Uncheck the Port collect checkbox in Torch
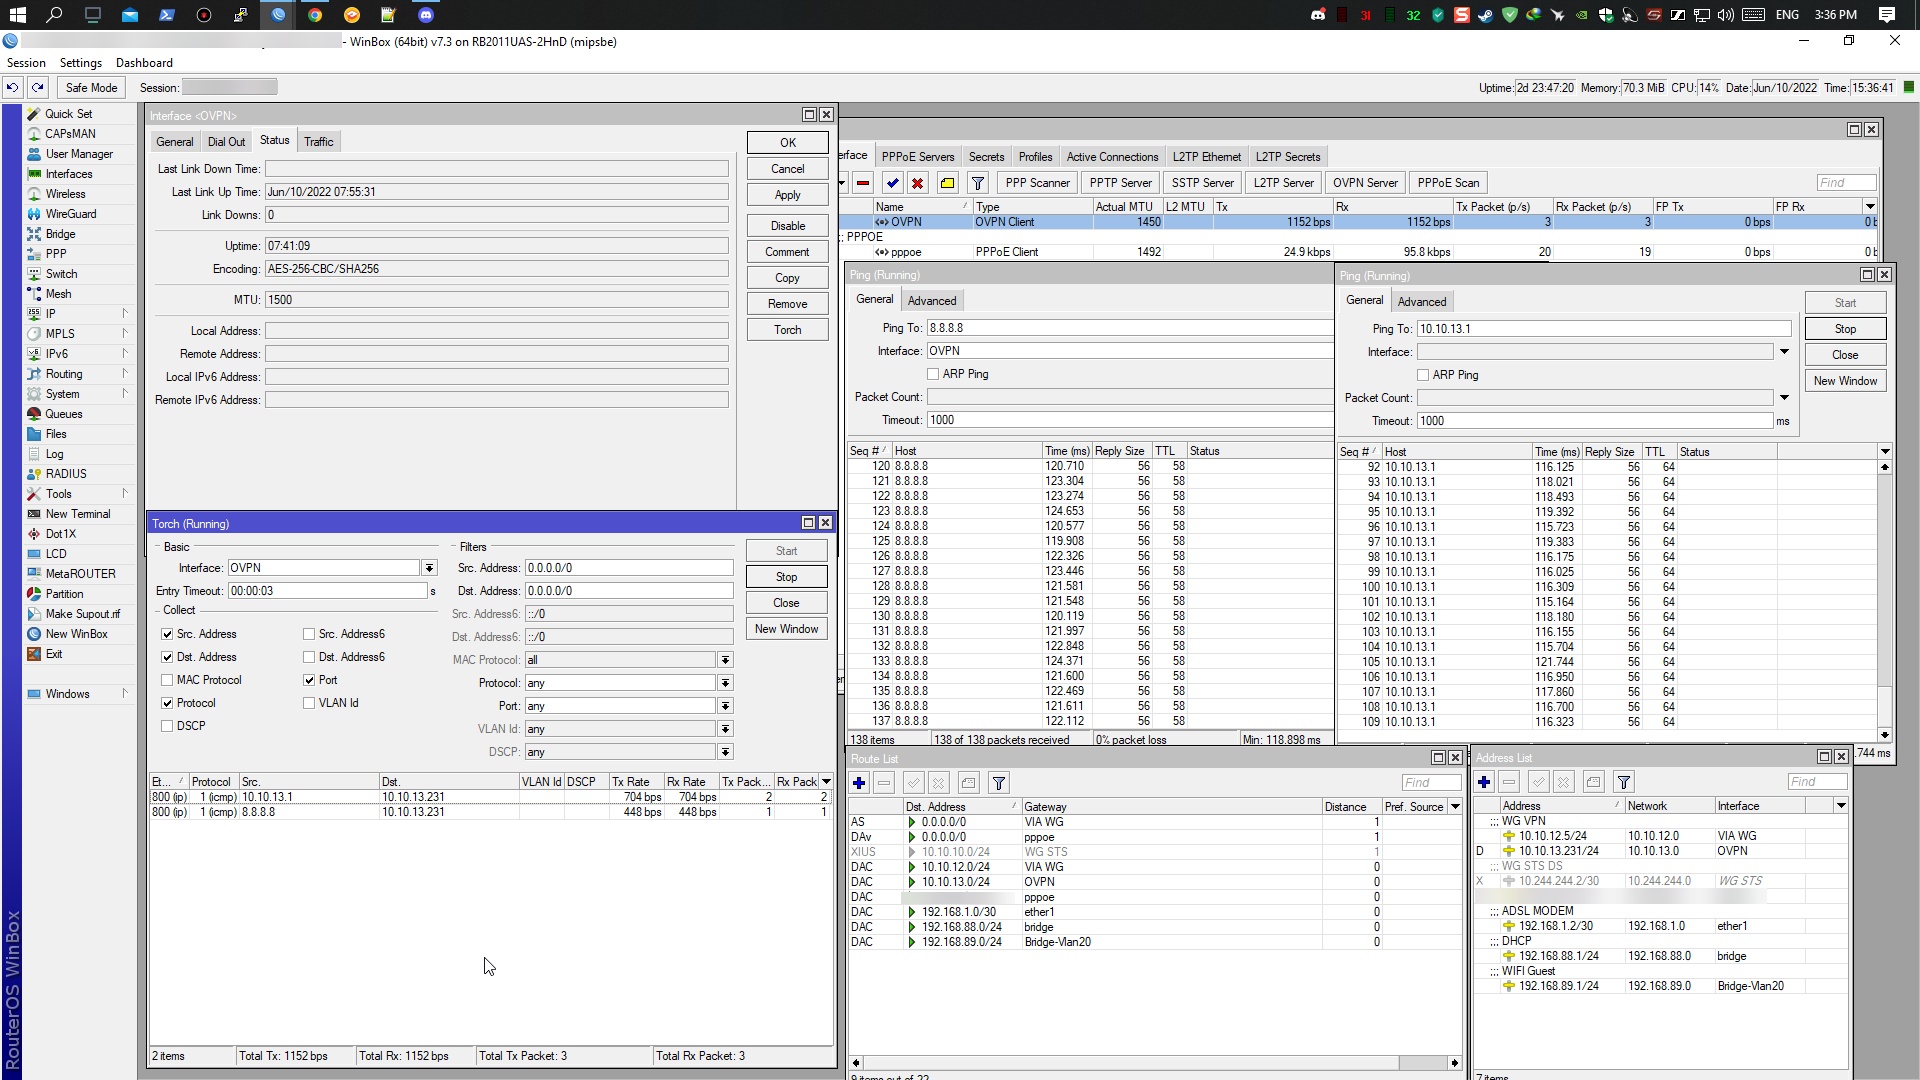The width and height of the screenshot is (1920, 1080). pyautogui.click(x=310, y=680)
